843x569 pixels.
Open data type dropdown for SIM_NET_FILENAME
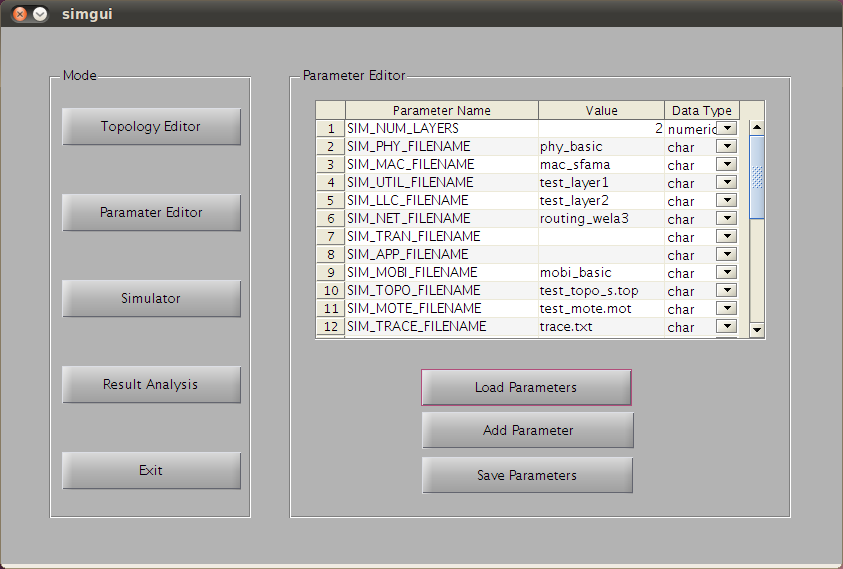click(727, 218)
